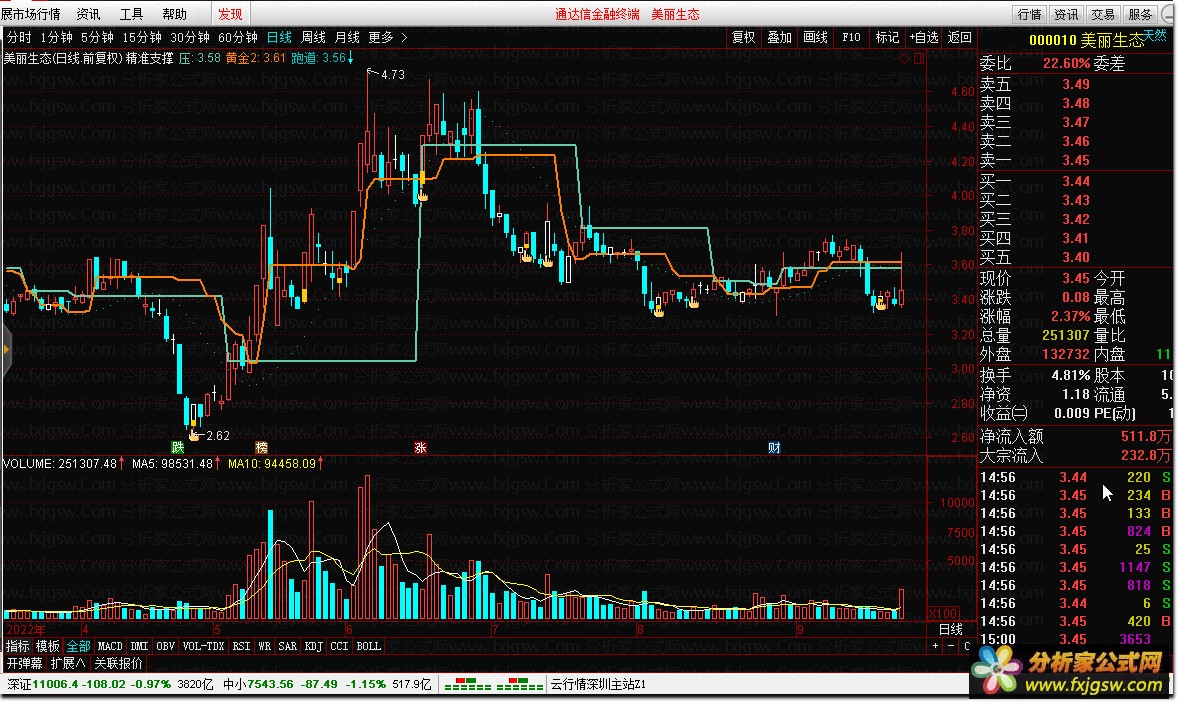
Task: Zoom in chart with plus button
Action: pyautogui.click(x=935, y=646)
